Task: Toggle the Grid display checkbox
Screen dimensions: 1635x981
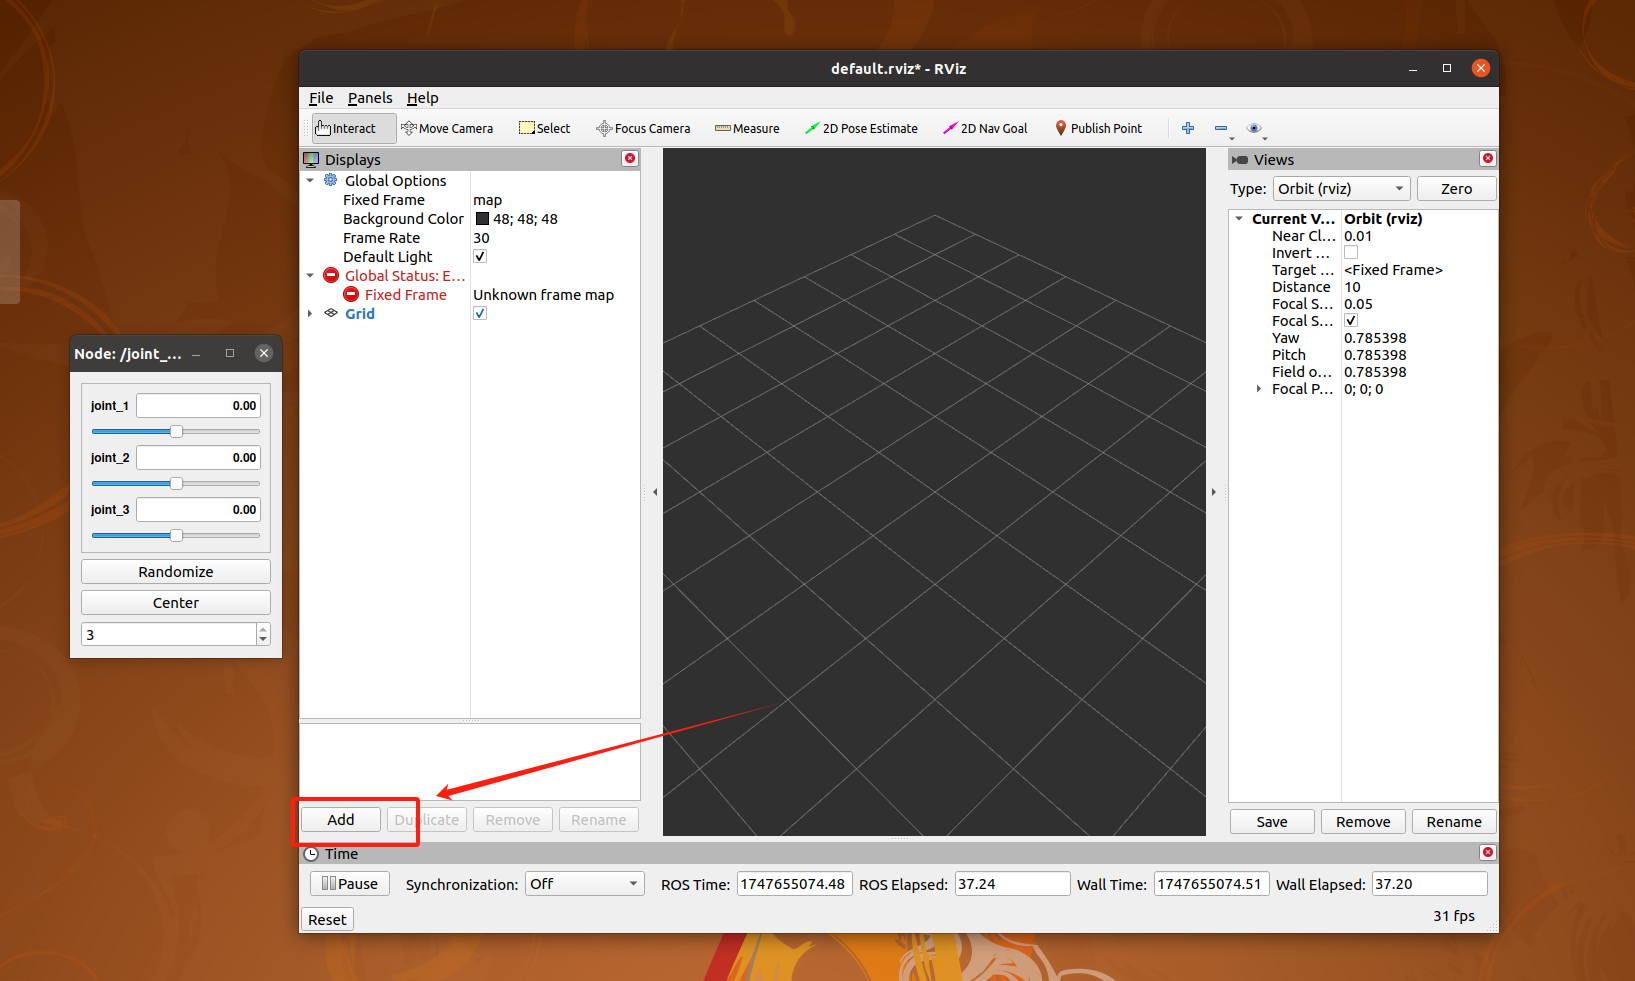Action: pyautogui.click(x=480, y=313)
